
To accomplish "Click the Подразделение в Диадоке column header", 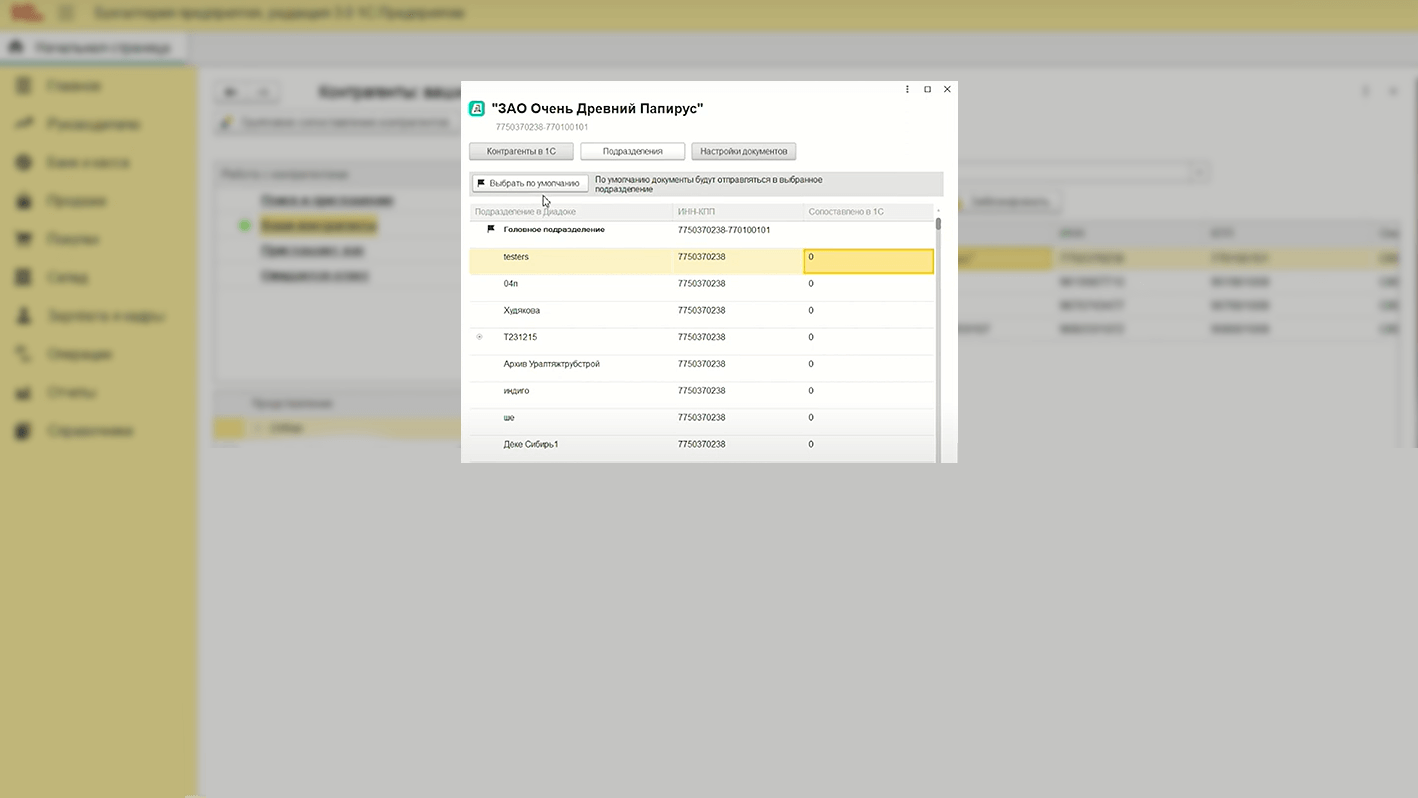I will 571,212.
